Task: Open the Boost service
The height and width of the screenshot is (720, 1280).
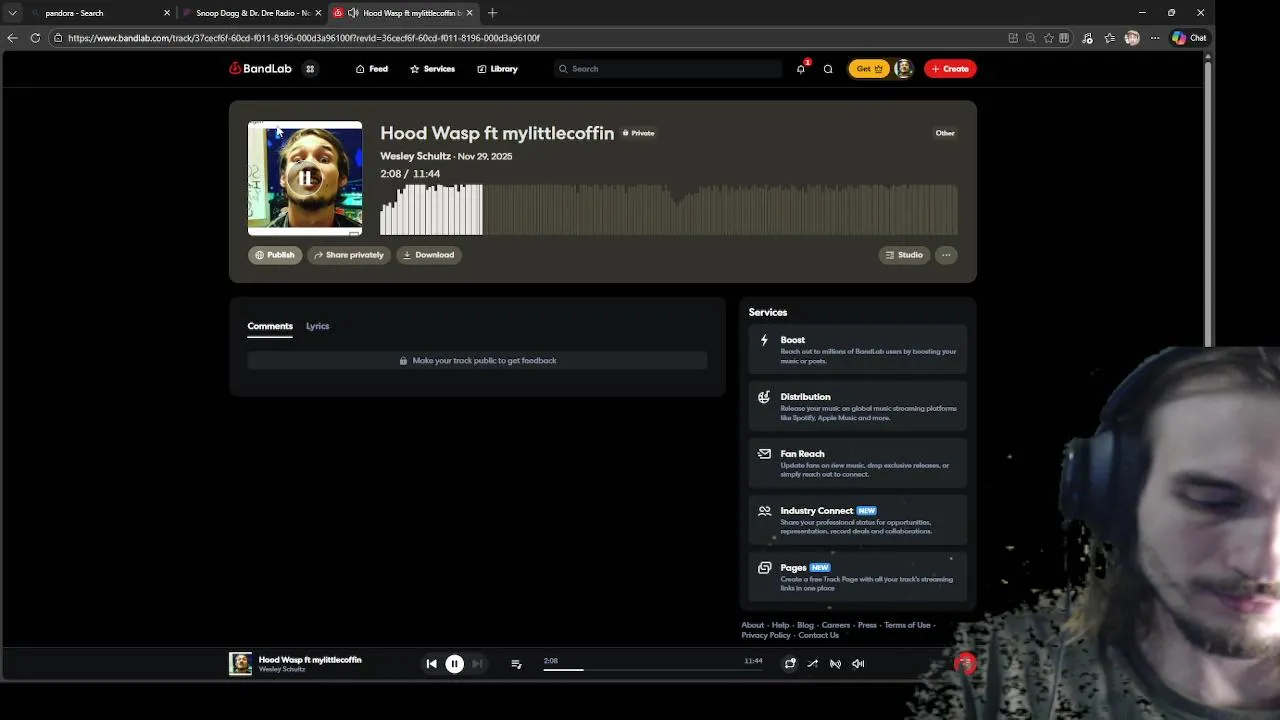Action: [x=857, y=347]
